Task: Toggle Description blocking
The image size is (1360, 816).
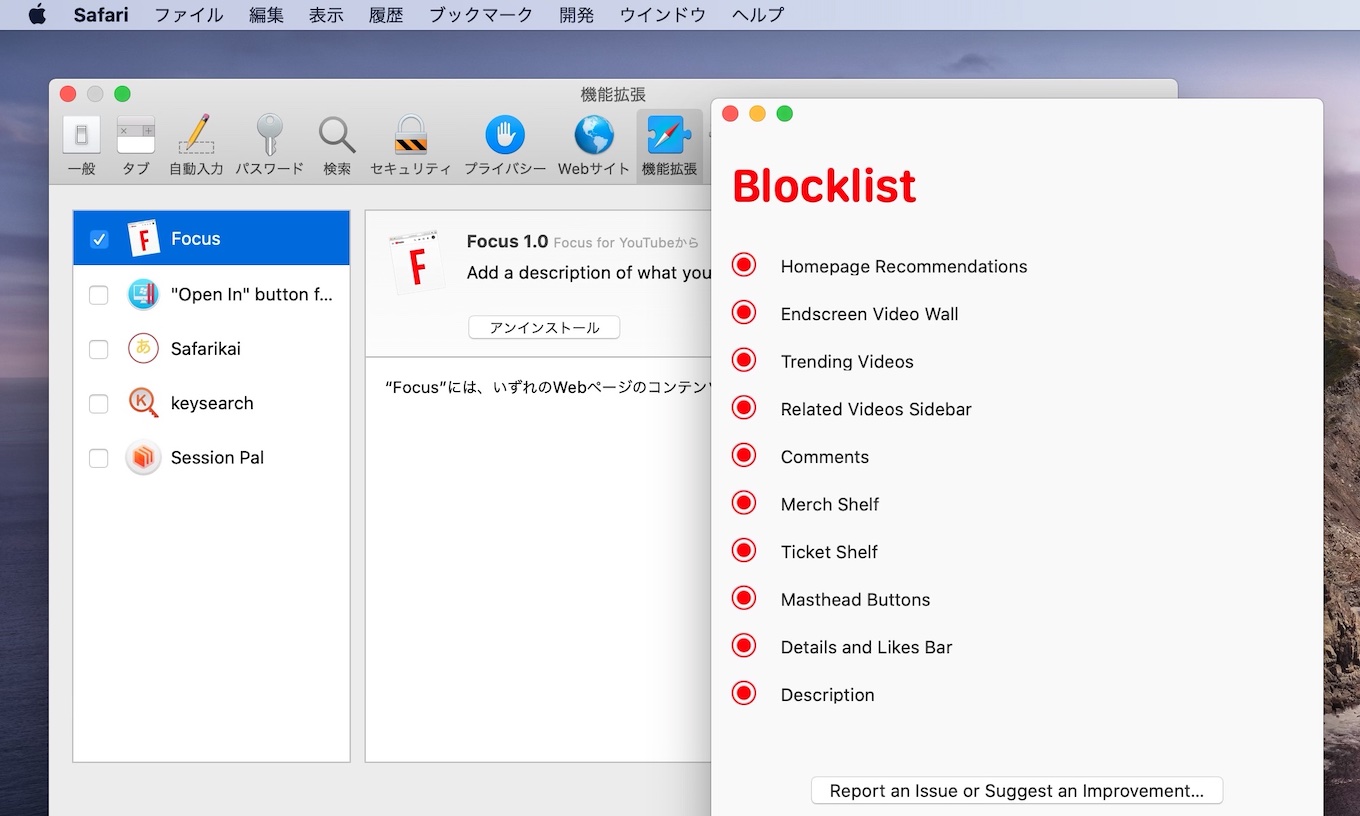Action: coord(744,693)
